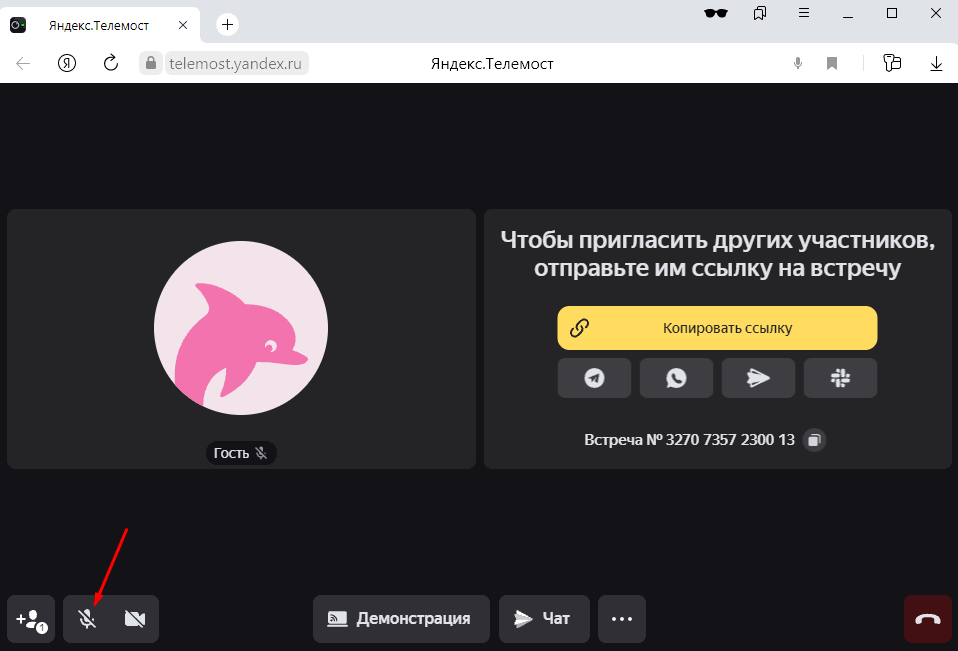Open the Yandex home page button
Viewport: 958px width, 651px height.
pyautogui.click(x=67, y=63)
